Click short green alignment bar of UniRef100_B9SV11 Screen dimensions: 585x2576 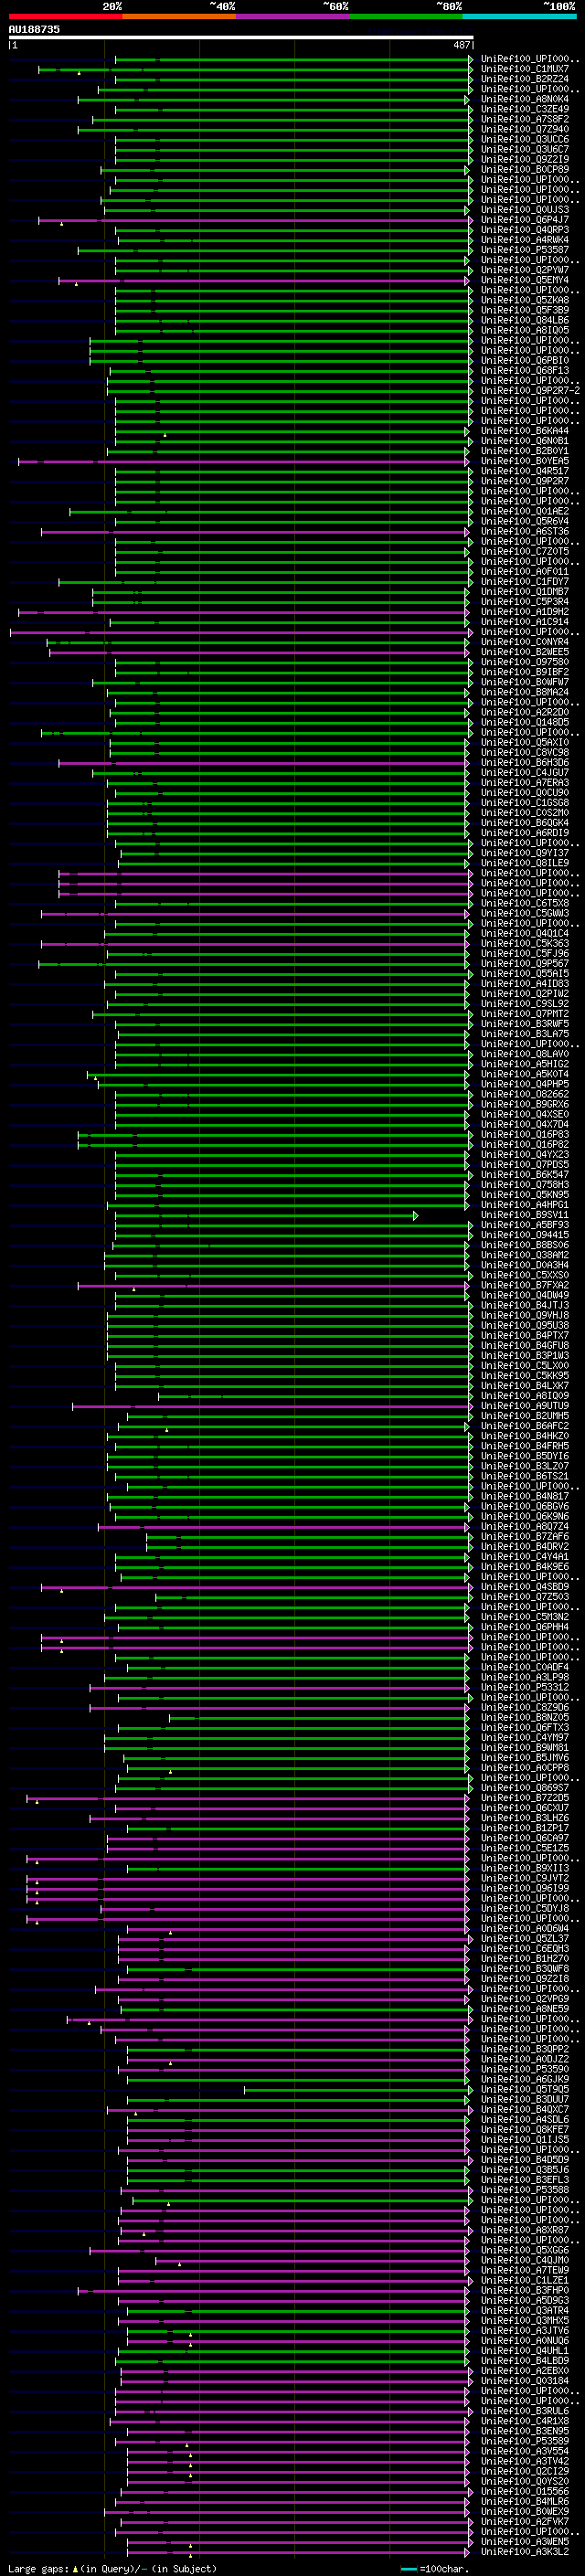tap(265, 1215)
